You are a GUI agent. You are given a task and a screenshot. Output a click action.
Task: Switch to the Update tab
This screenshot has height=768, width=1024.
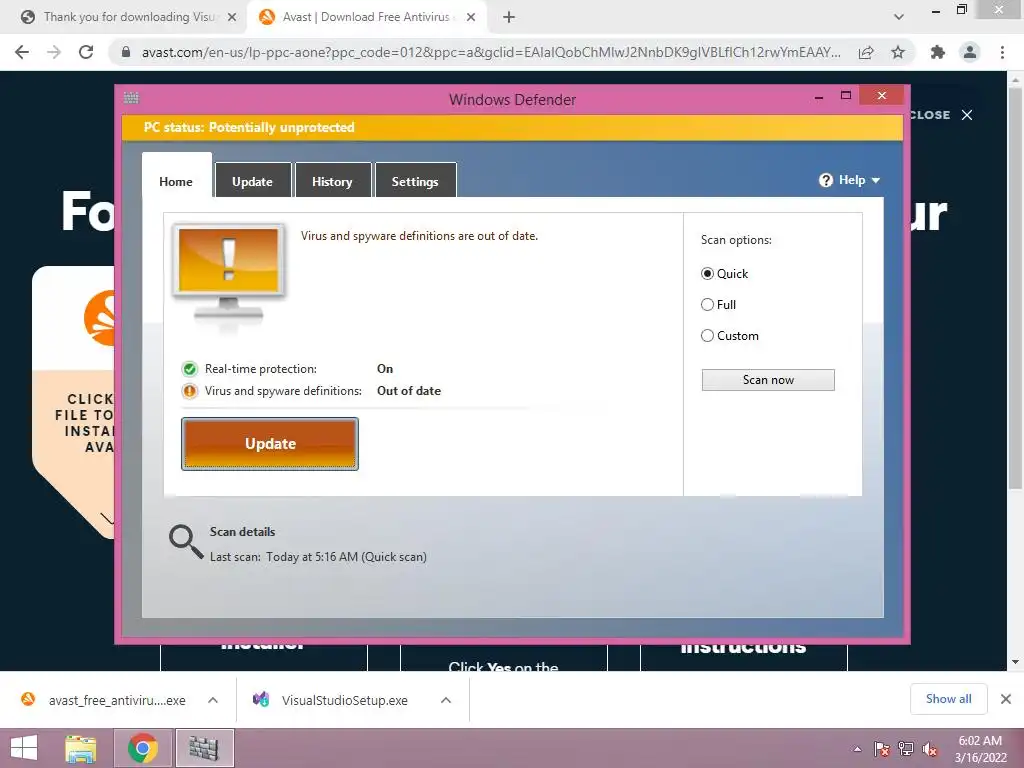tap(253, 180)
